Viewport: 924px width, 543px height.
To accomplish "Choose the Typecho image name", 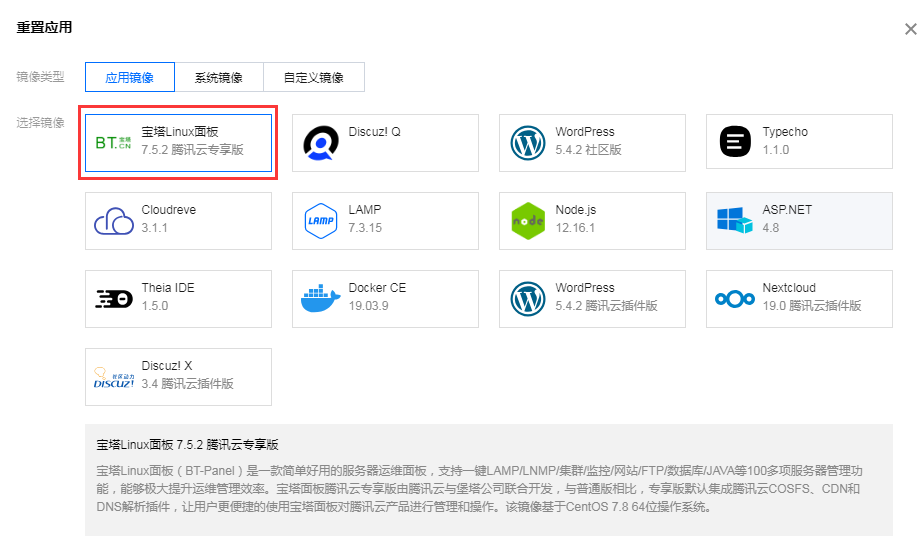I will coord(785,131).
